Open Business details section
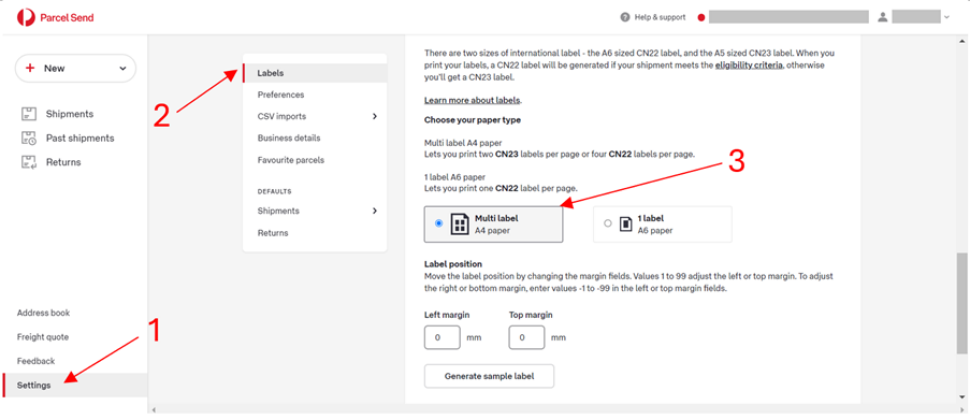This screenshot has height=420, width=970. [x=289, y=138]
